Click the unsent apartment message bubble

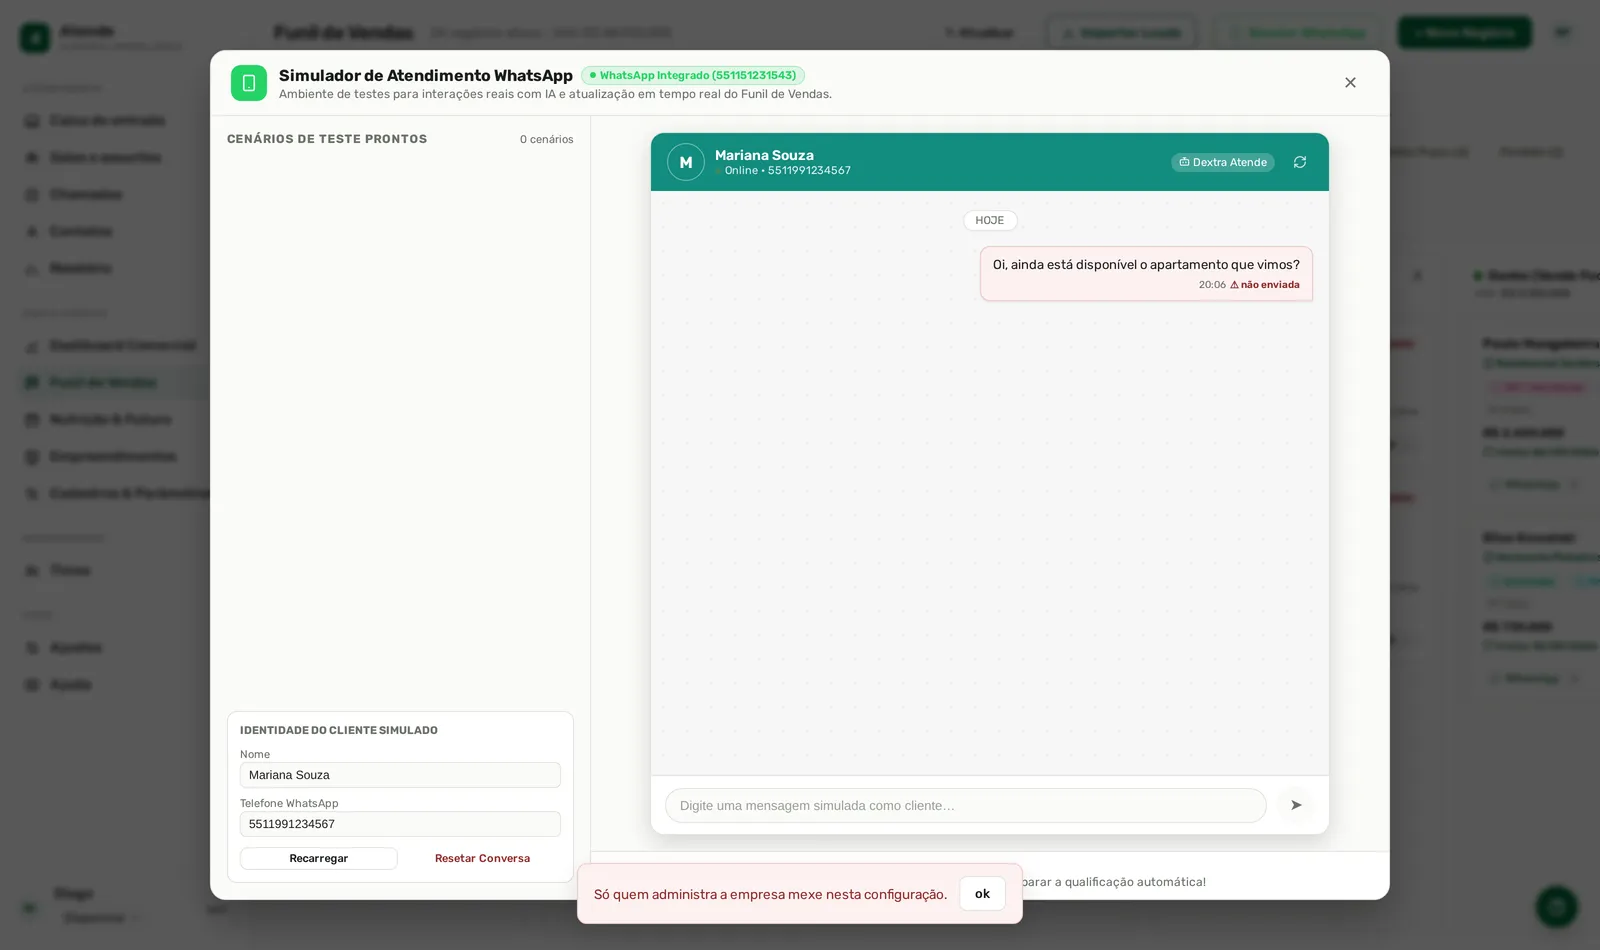pos(1146,274)
